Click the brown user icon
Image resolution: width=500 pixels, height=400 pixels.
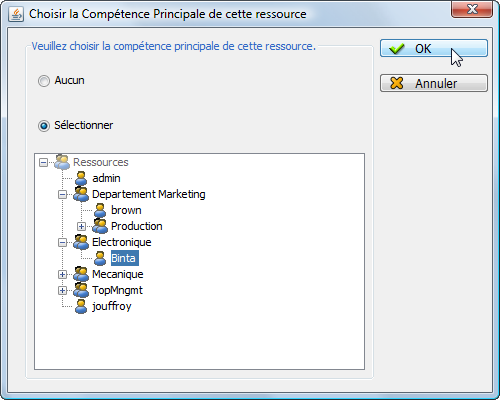pyautogui.click(x=100, y=210)
